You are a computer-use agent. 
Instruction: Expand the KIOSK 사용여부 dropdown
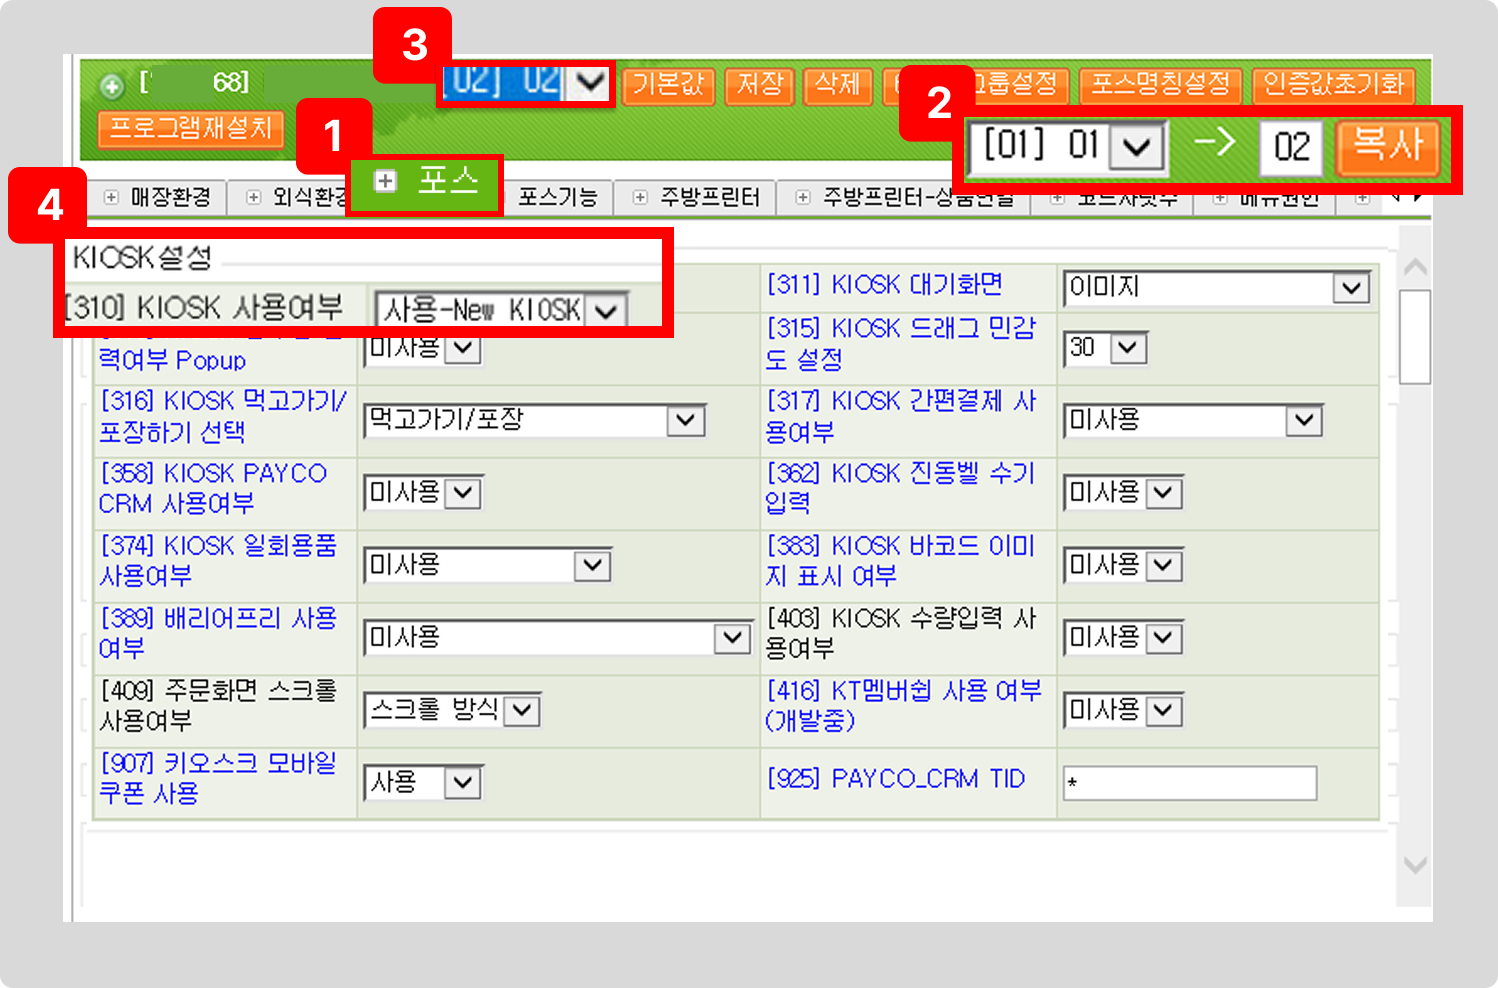(606, 311)
